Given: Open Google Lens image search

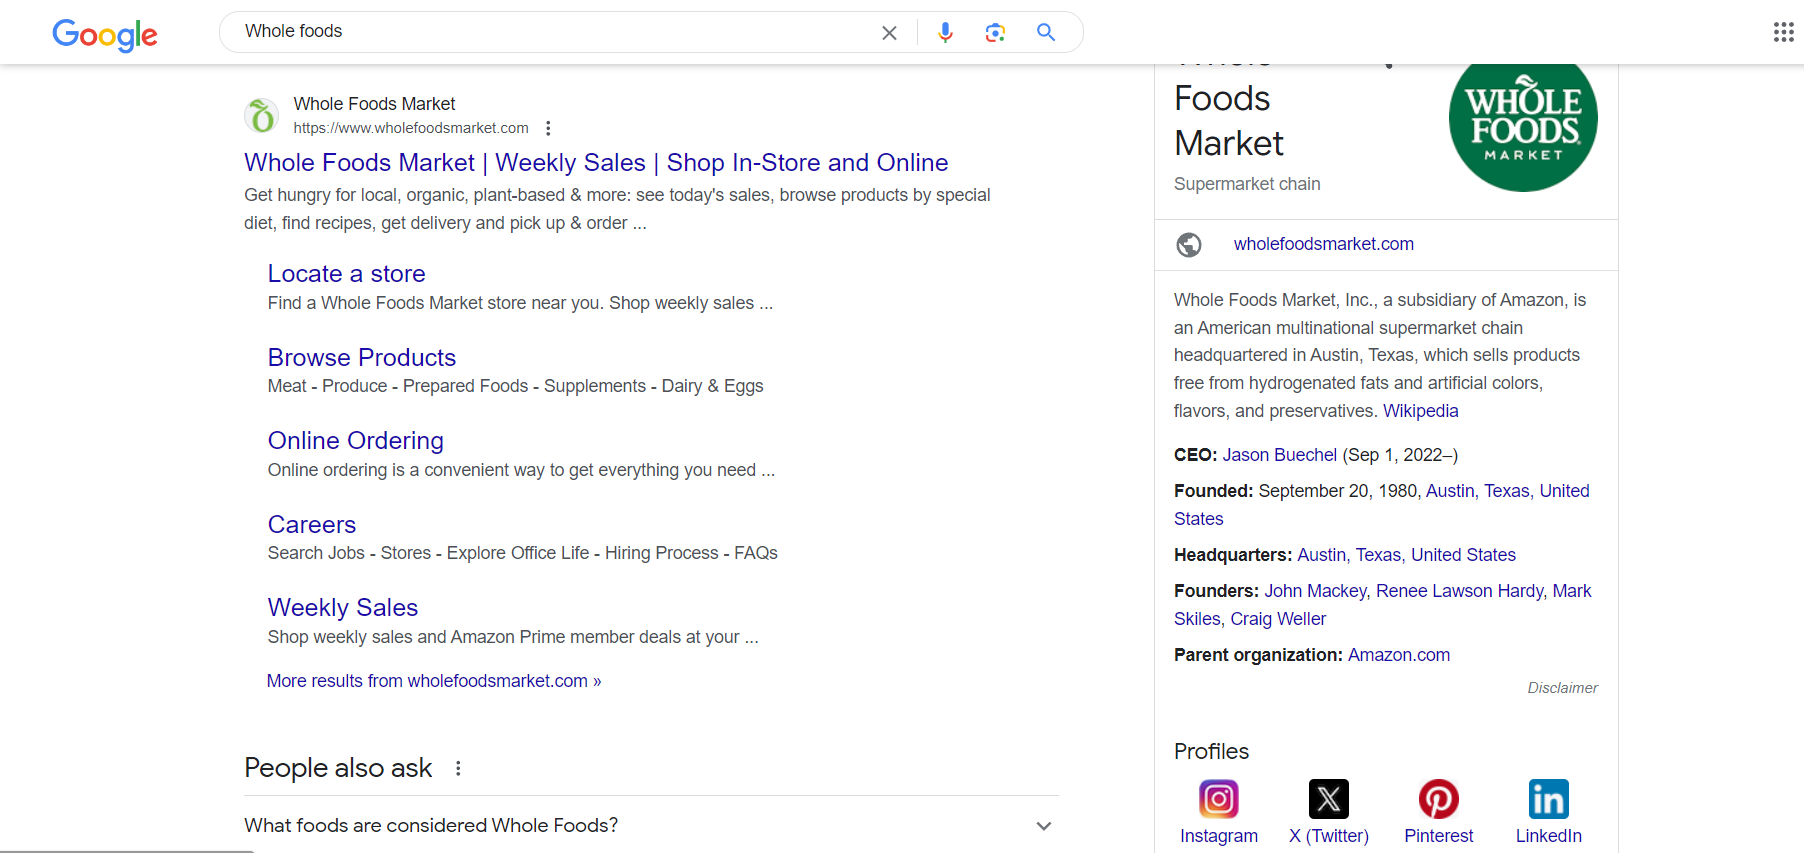Looking at the screenshot, I should [995, 33].
